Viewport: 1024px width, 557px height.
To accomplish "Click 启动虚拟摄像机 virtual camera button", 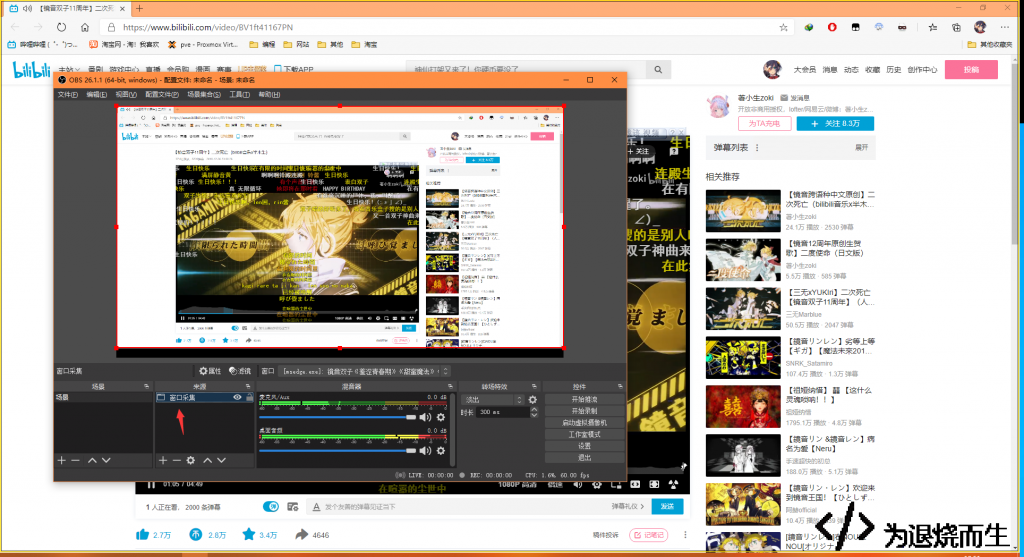I will pos(584,422).
